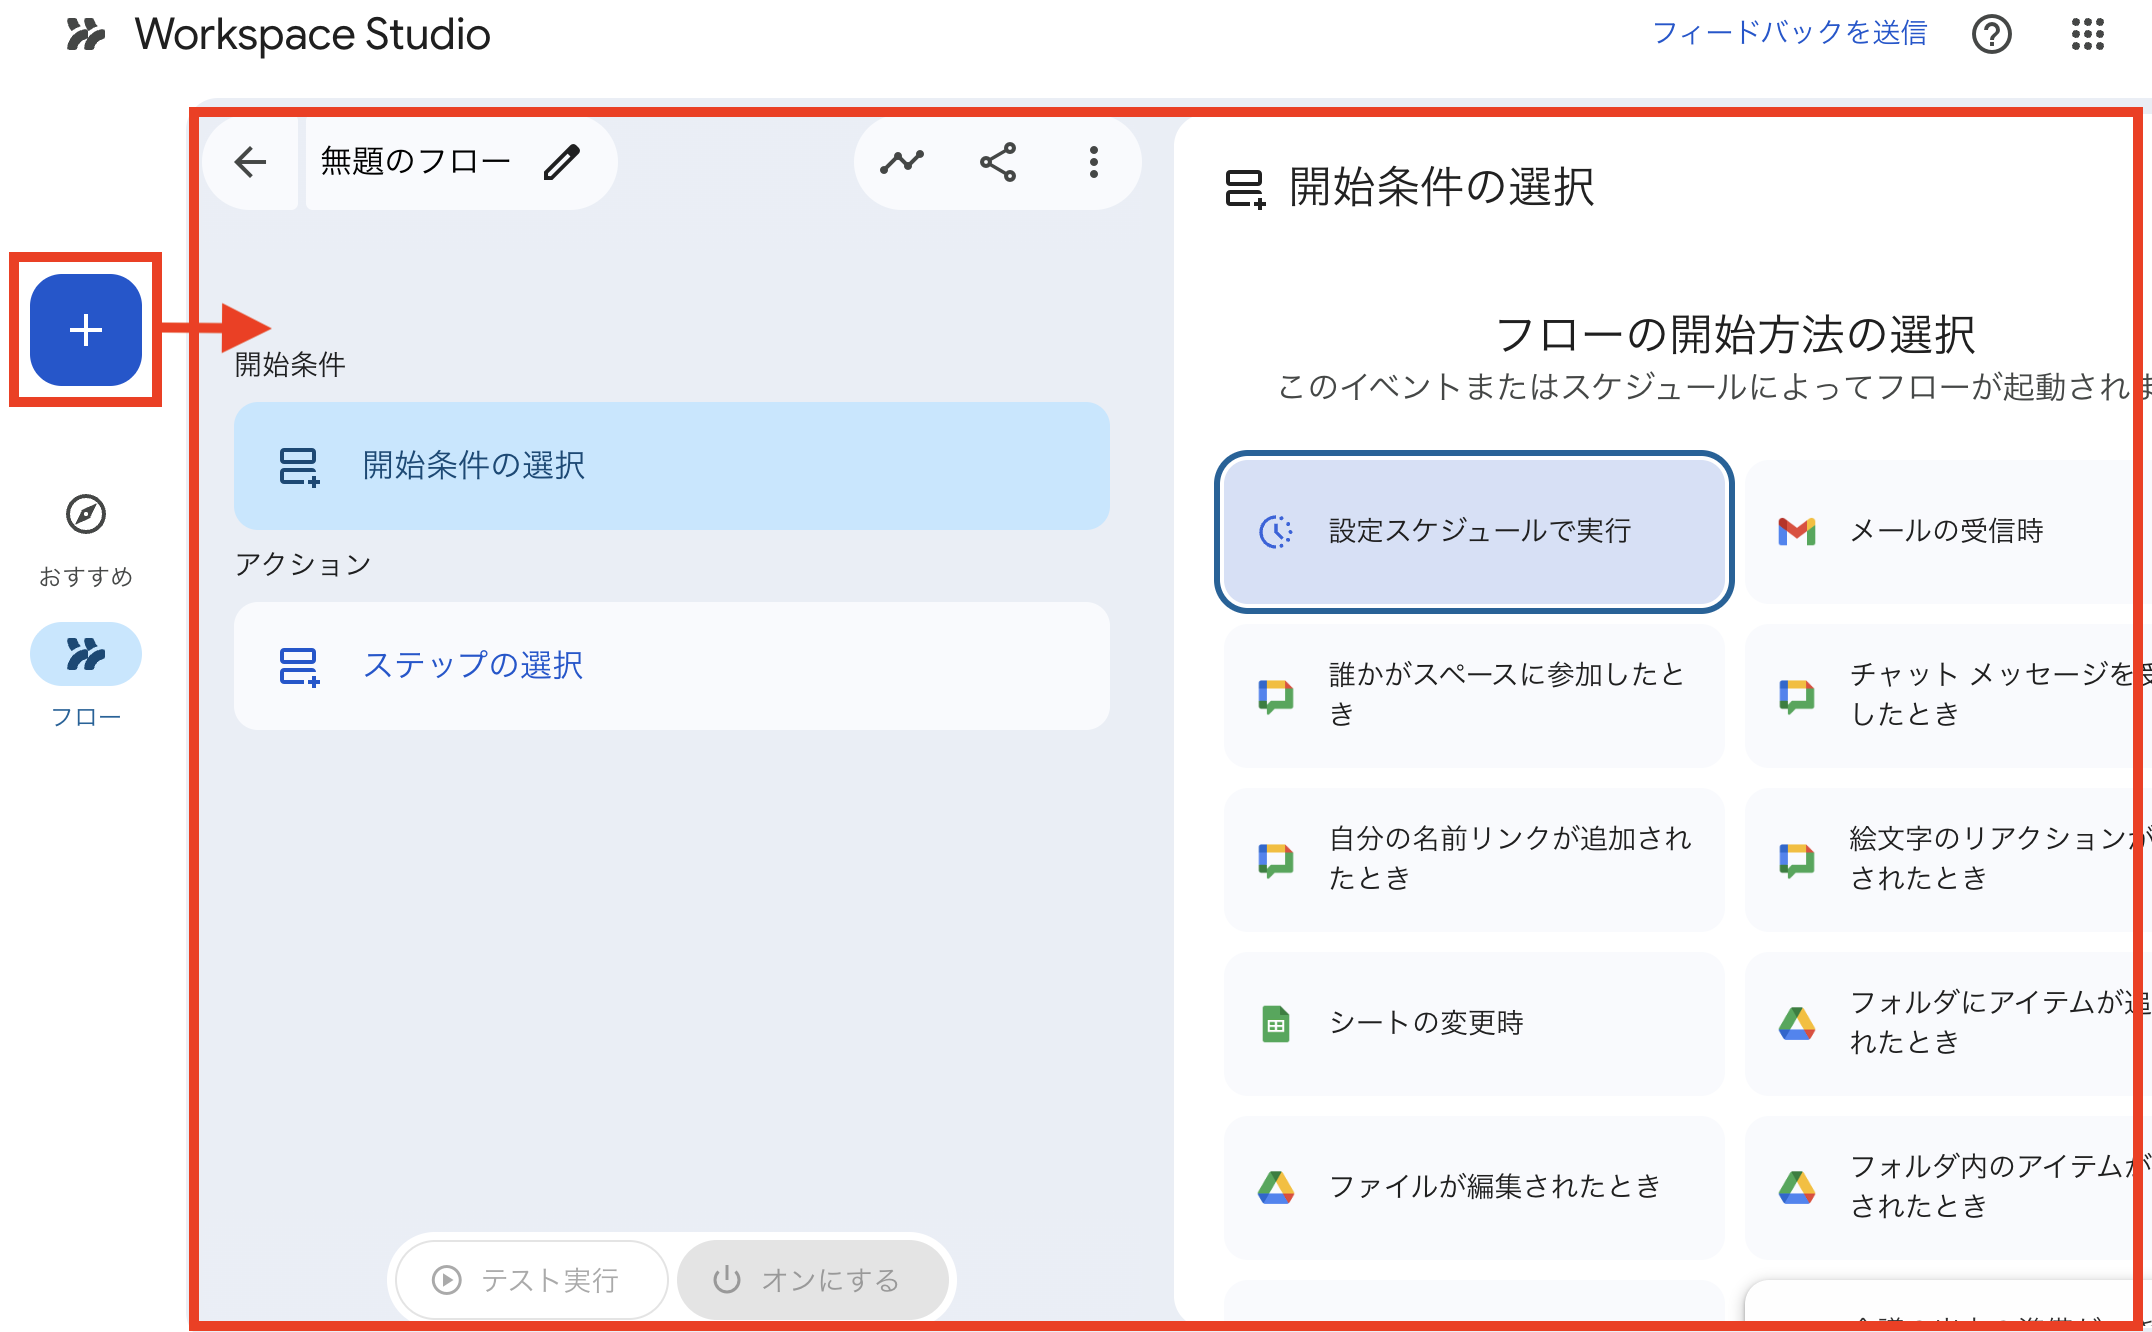Click the 開始条件 section label
The image size is (2152, 1332).
(x=290, y=365)
